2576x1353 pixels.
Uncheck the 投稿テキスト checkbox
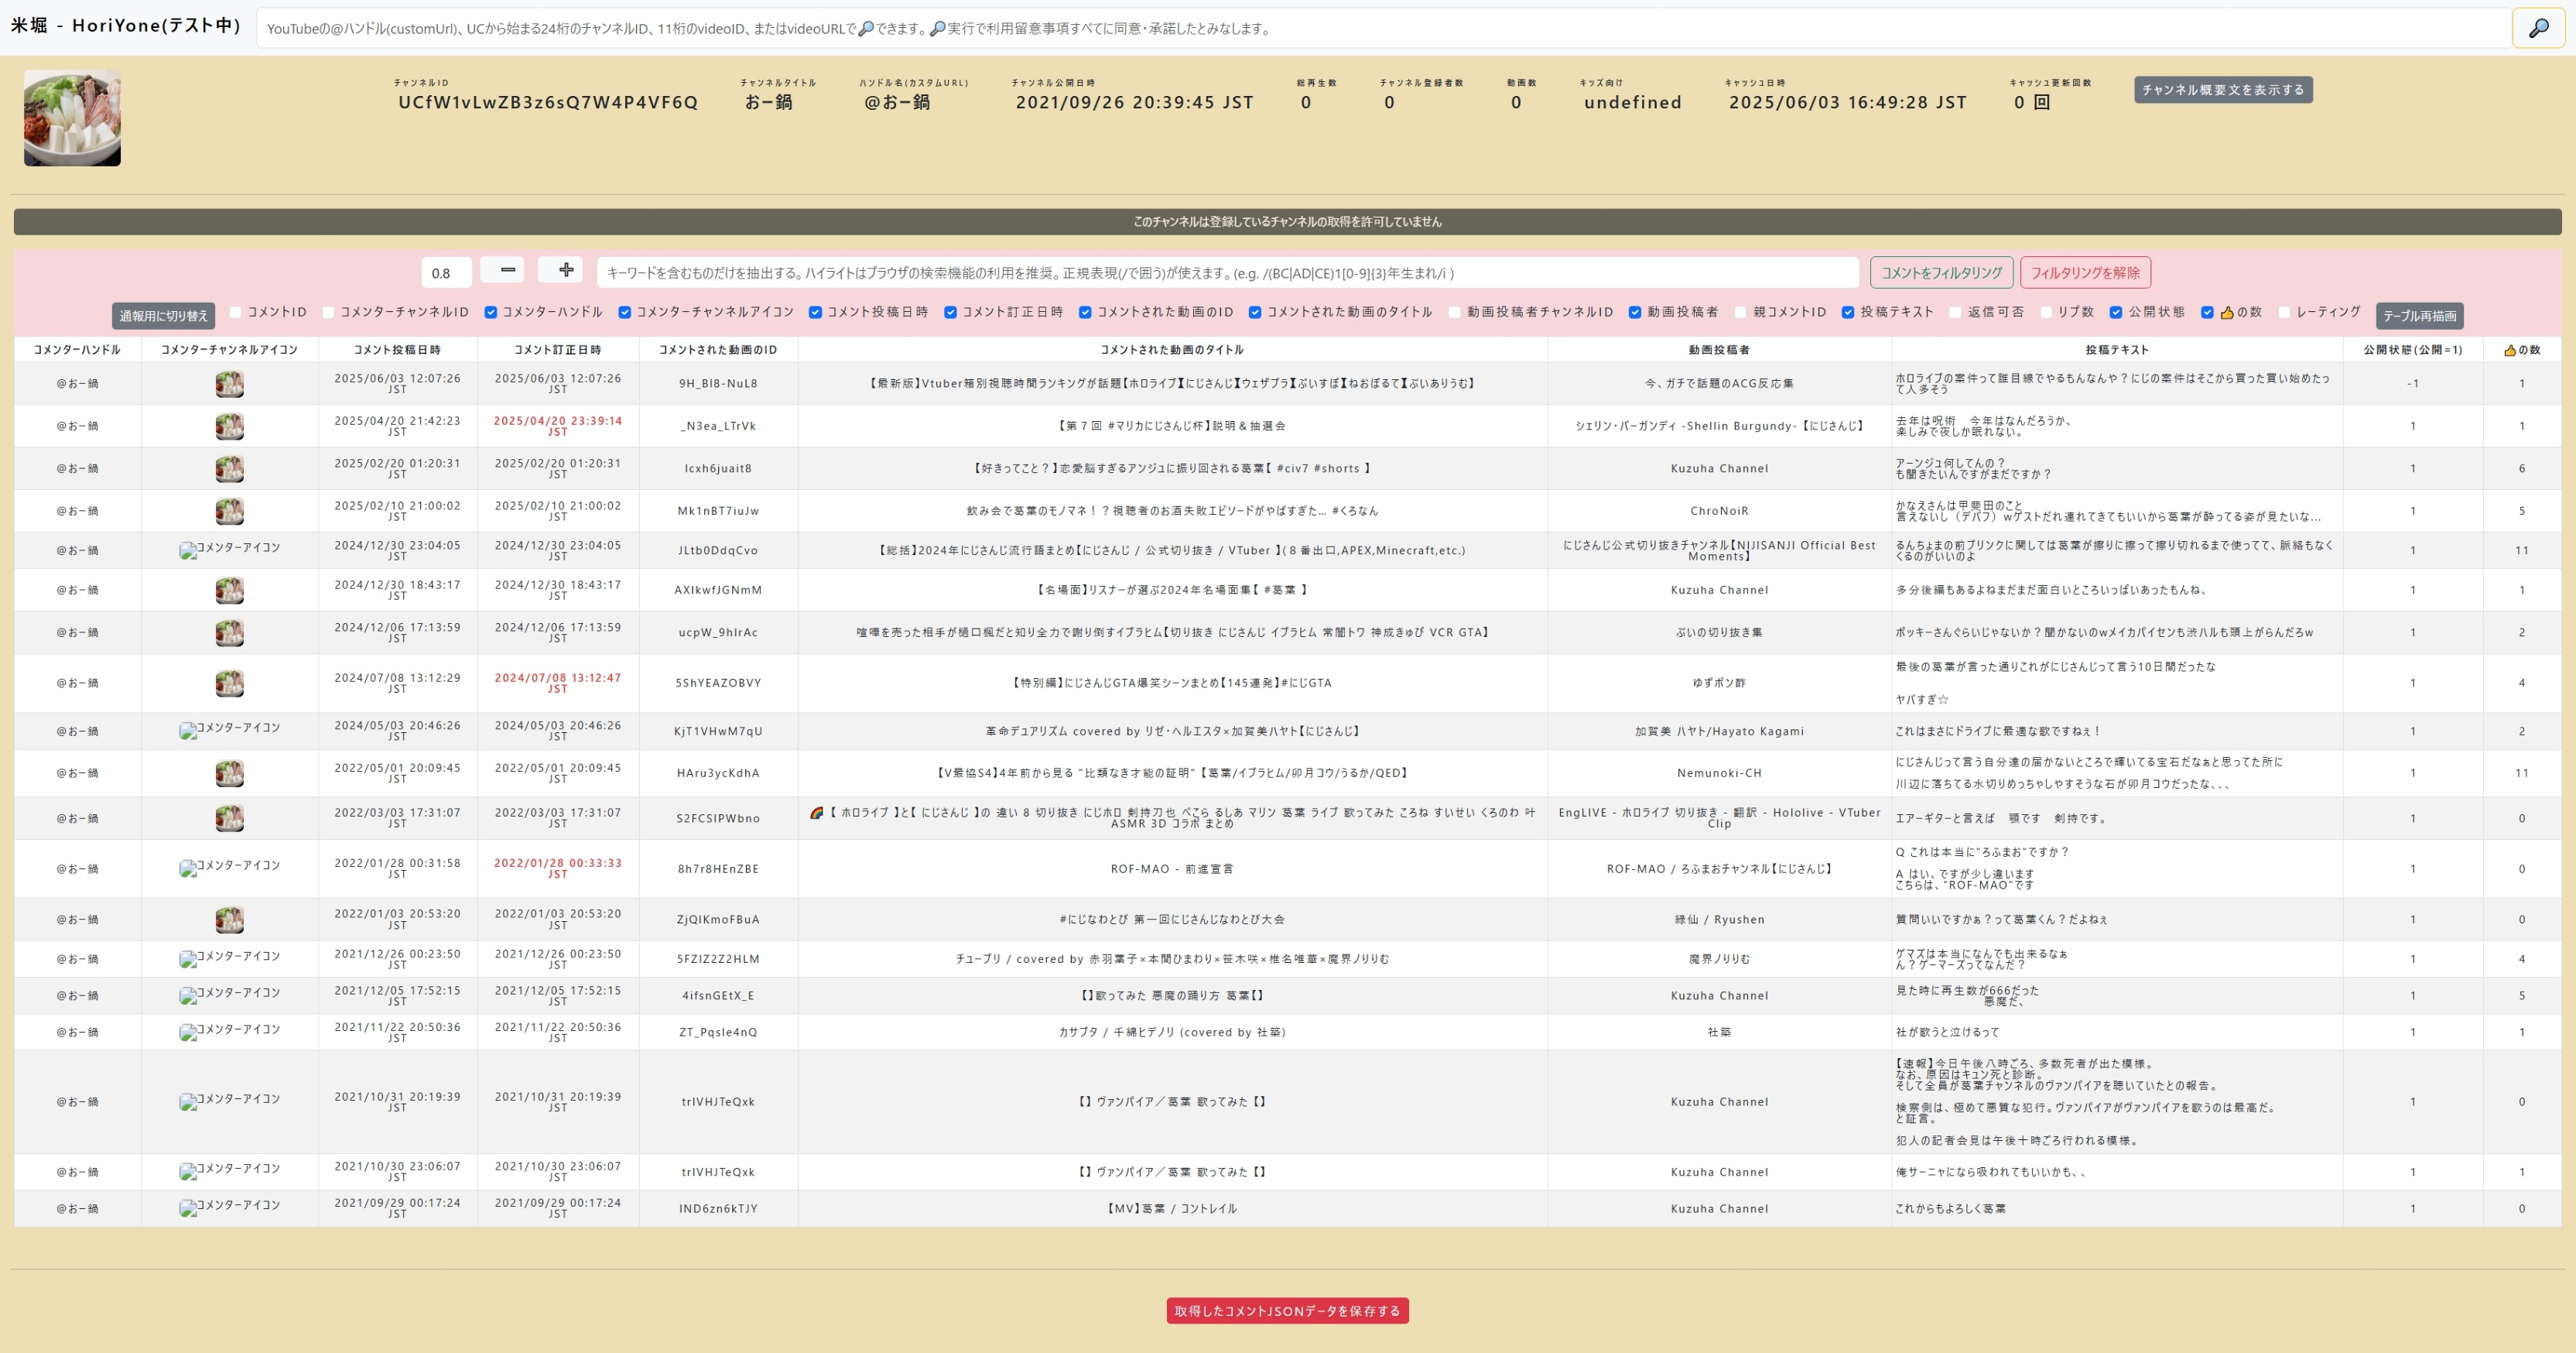click(1848, 312)
